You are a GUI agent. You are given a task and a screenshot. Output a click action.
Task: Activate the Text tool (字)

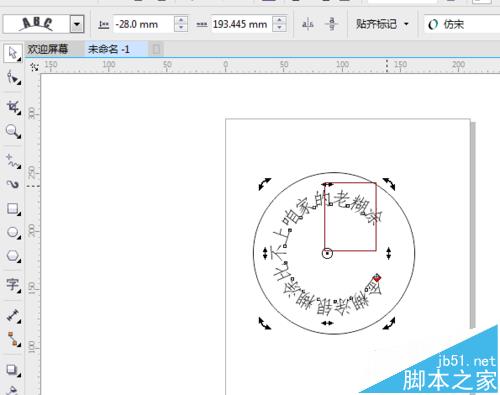(x=13, y=284)
